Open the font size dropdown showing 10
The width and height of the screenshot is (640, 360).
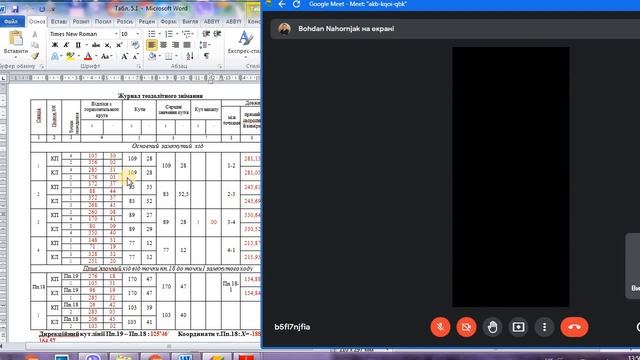tap(138, 34)
